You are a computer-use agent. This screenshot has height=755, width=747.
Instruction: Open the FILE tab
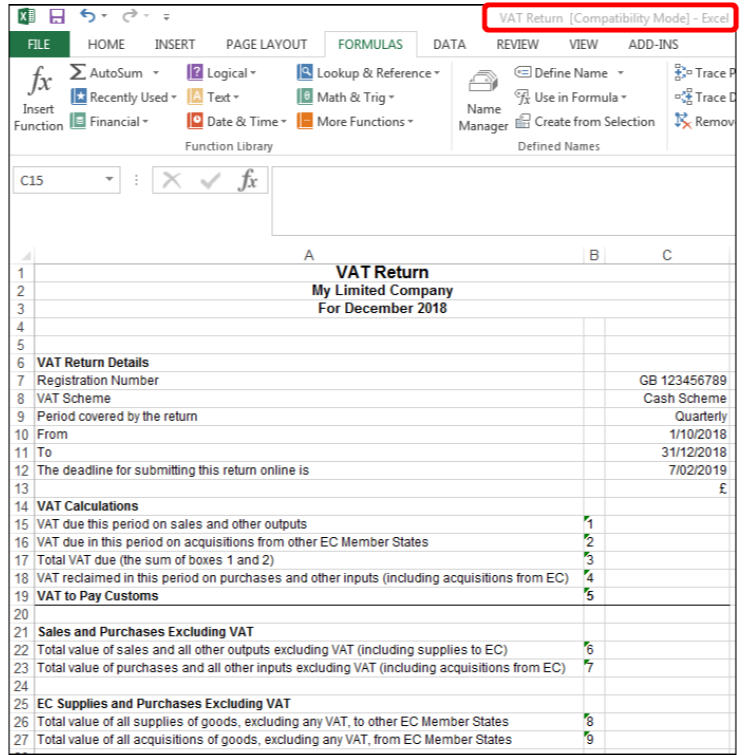coord(39,44)
